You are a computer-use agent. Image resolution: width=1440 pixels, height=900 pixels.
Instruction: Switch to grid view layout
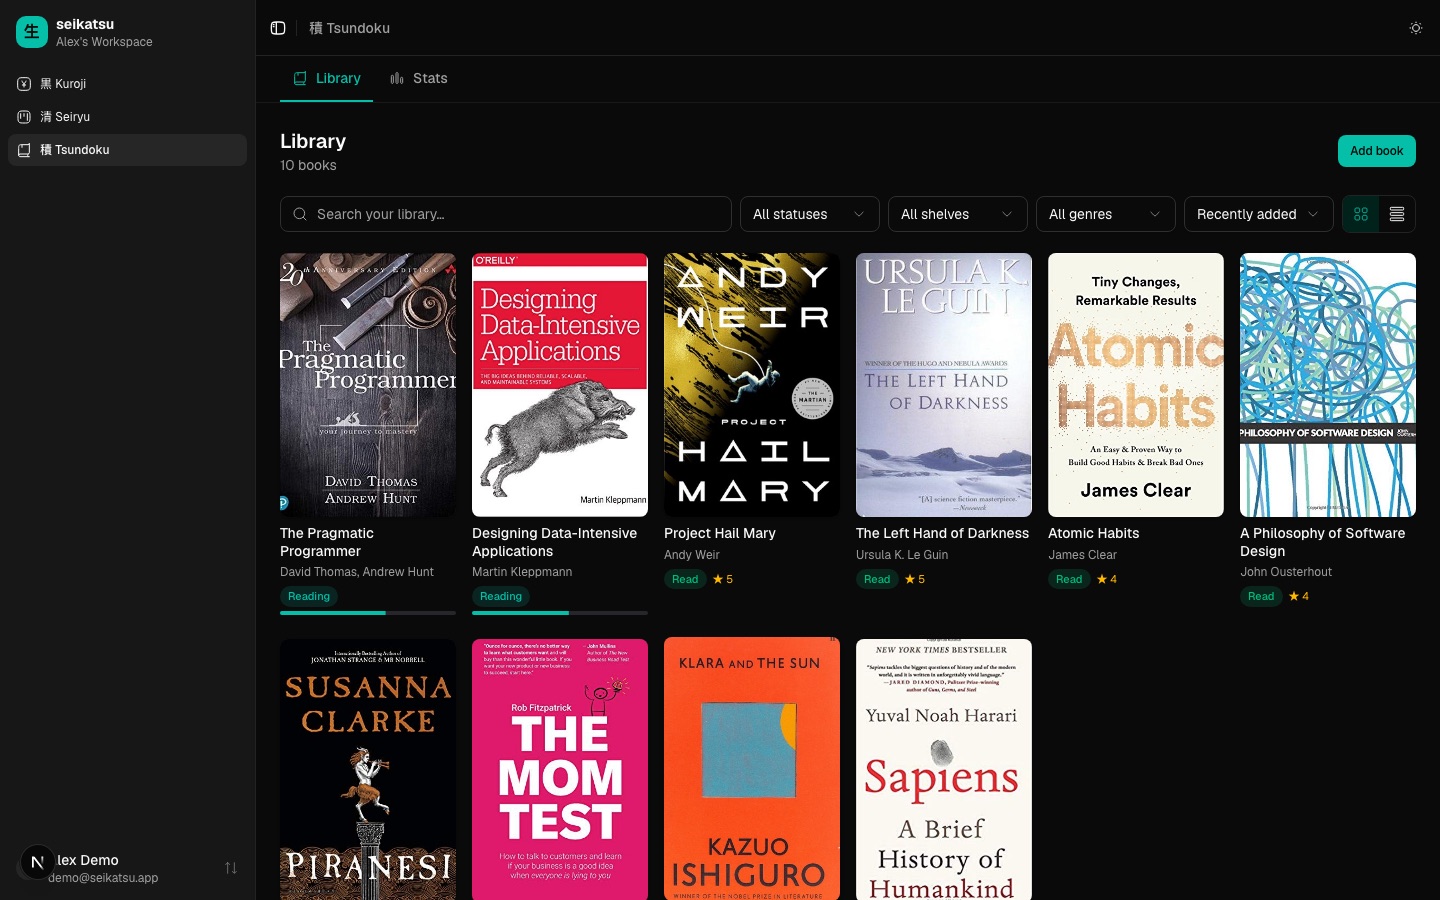point(1361,214)
